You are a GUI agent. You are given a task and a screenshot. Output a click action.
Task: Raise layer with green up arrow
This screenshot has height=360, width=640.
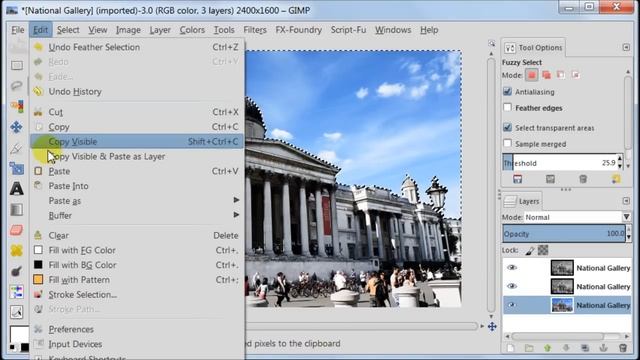click(x=547, y=348)
